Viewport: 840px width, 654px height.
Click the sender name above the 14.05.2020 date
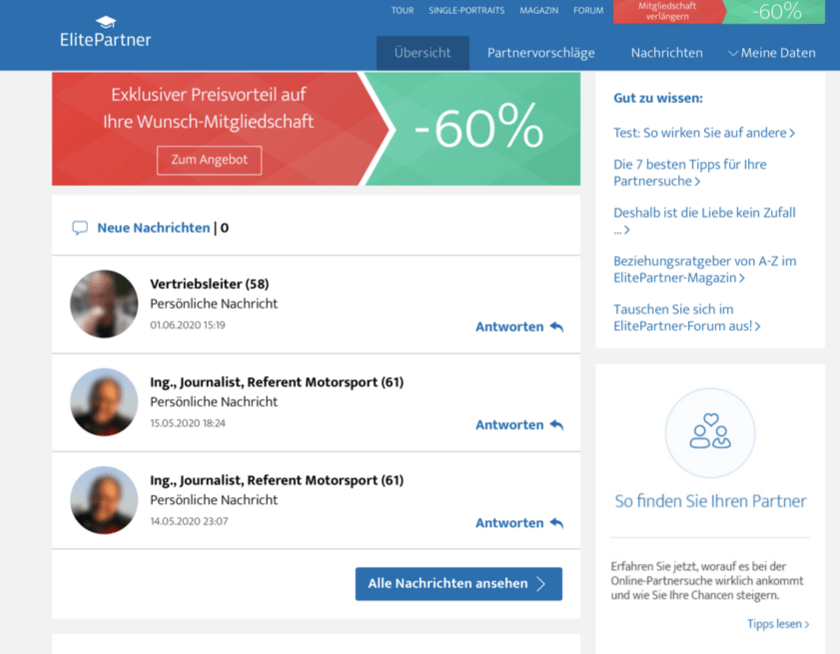click(277, 480)
